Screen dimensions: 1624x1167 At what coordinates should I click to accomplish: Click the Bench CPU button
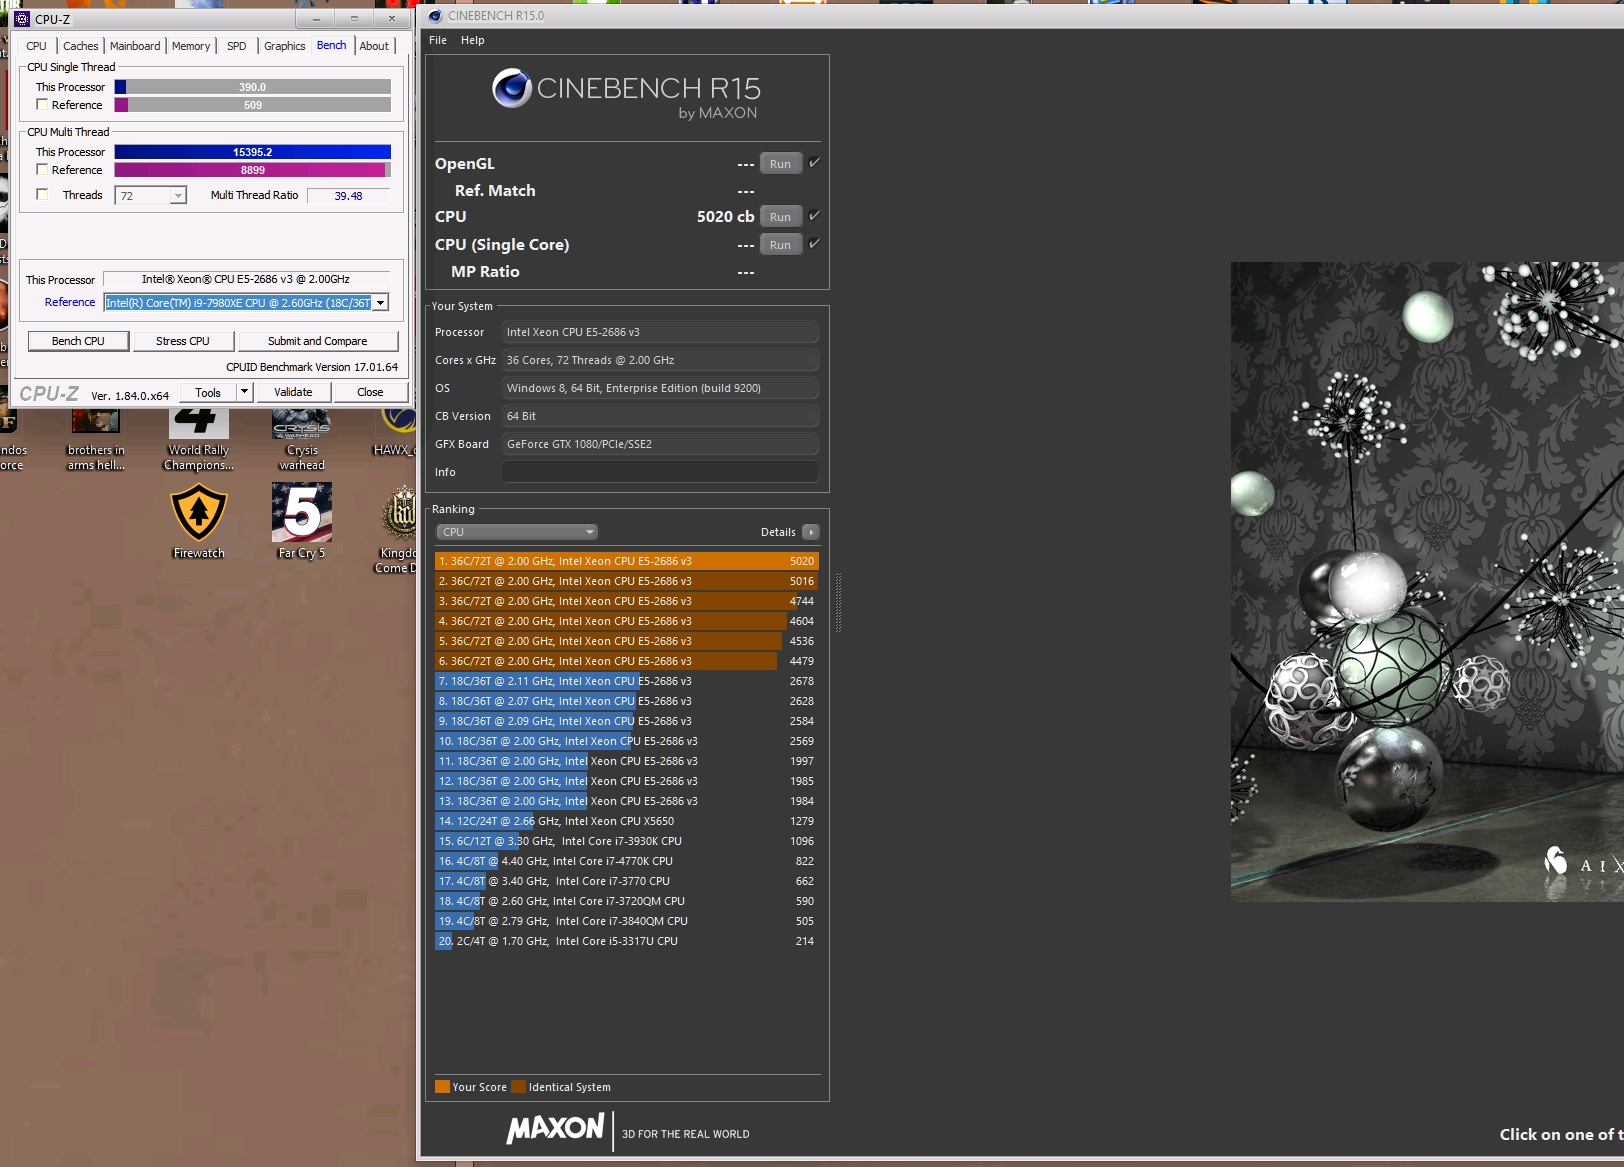tap(78, 341)
